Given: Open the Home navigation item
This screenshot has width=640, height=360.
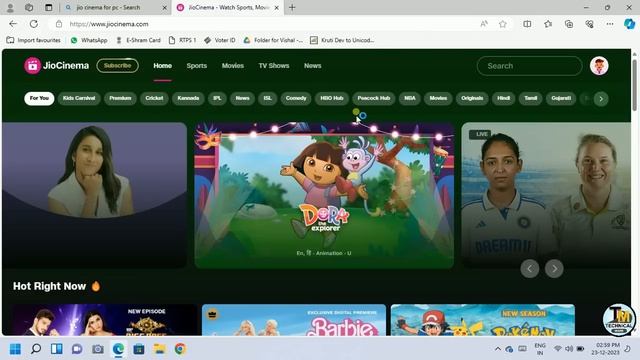Looking at the screenshot, I should pyautogui.click(x=162, y=66).
